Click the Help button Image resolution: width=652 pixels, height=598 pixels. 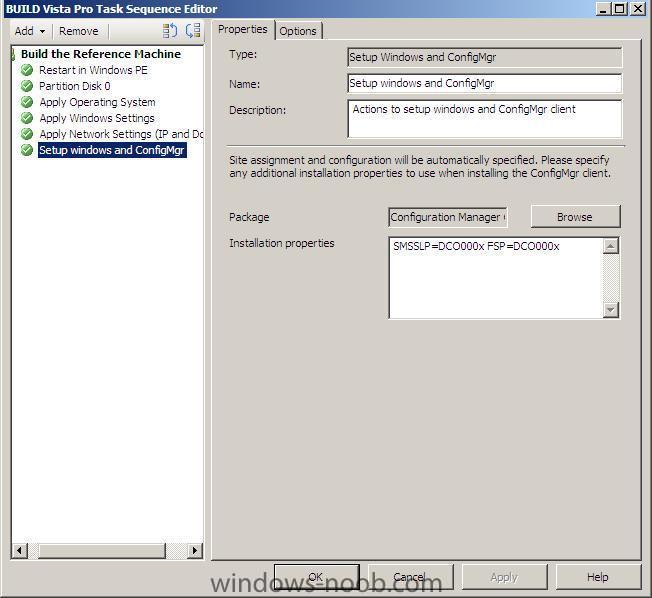(x=598, y=577)
